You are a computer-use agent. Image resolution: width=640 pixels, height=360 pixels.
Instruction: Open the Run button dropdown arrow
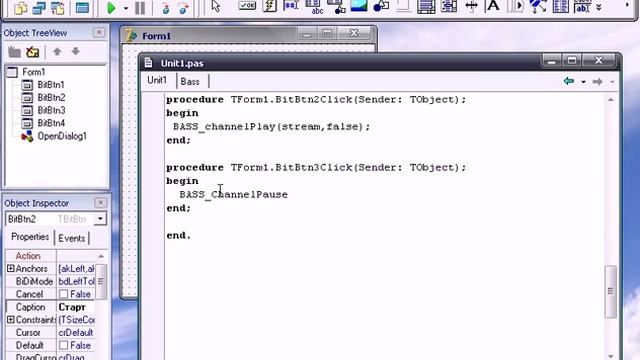[126, 9]
